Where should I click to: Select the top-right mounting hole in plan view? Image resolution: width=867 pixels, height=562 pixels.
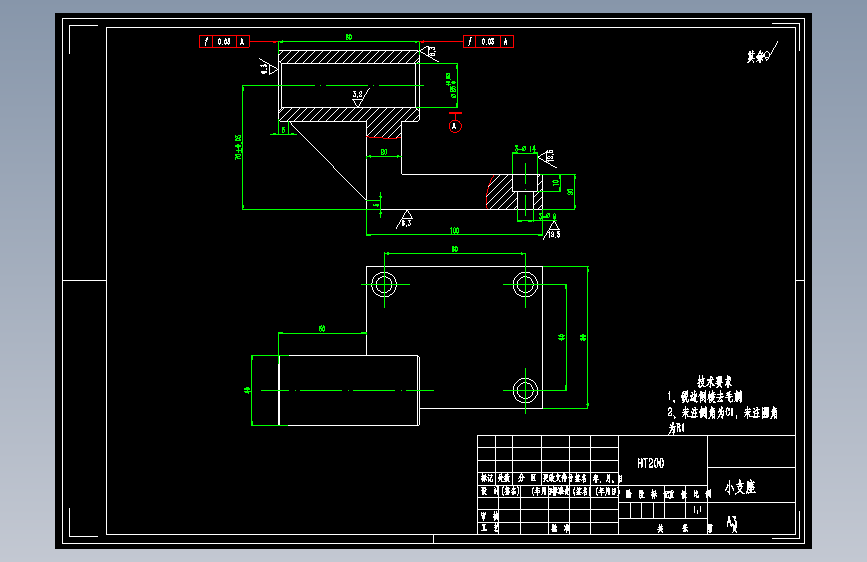coord(525,285)
